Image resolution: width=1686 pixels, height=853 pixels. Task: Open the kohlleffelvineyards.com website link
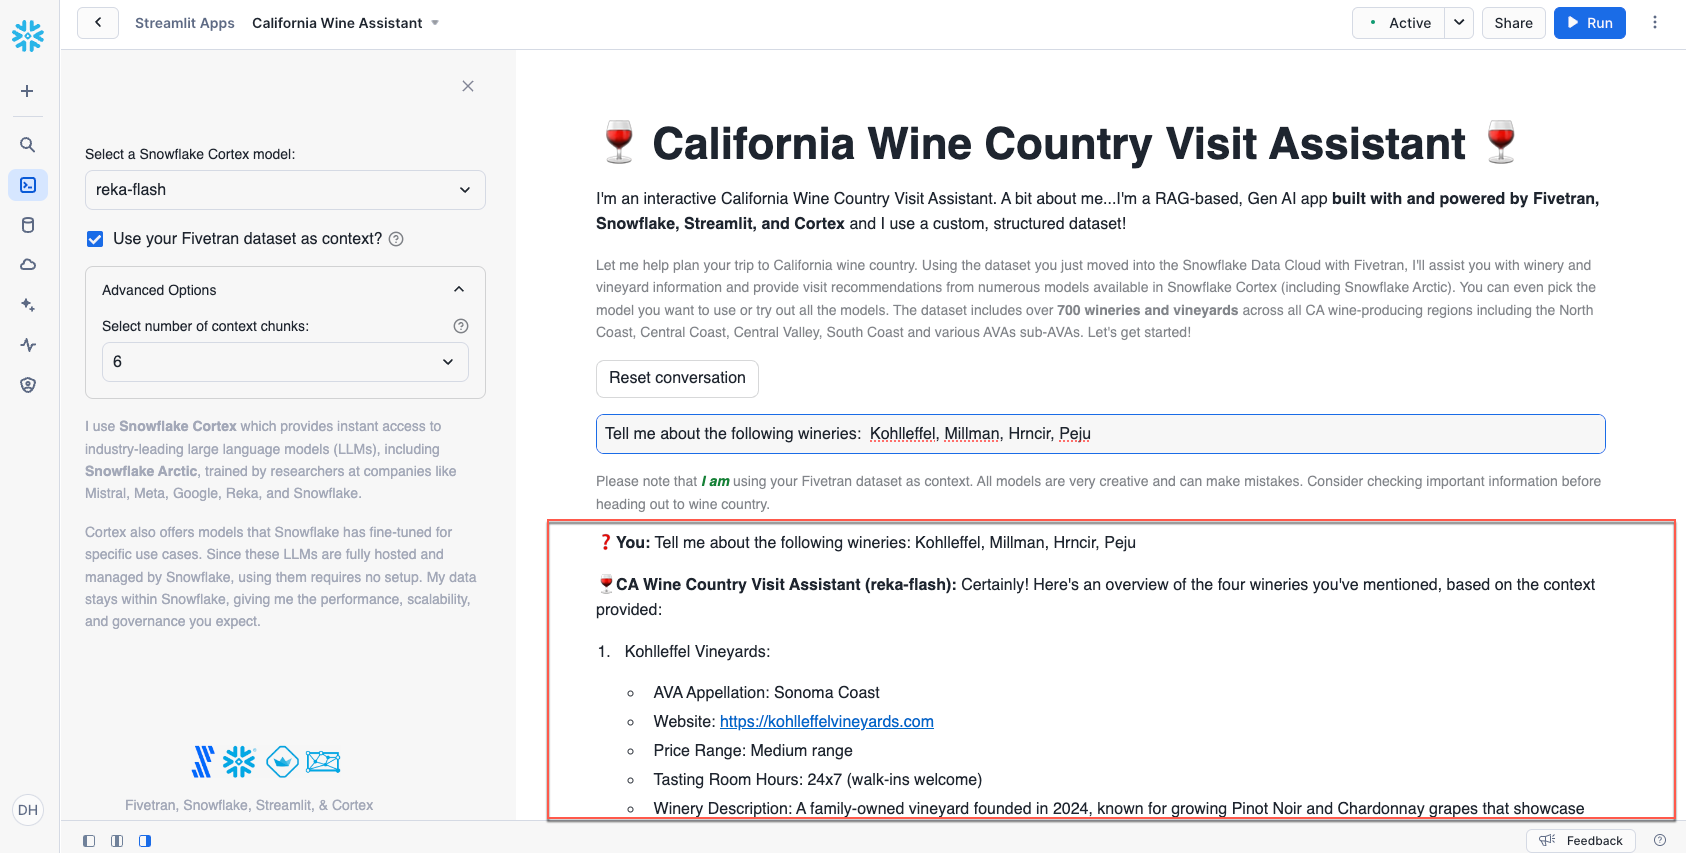(826, 722)
